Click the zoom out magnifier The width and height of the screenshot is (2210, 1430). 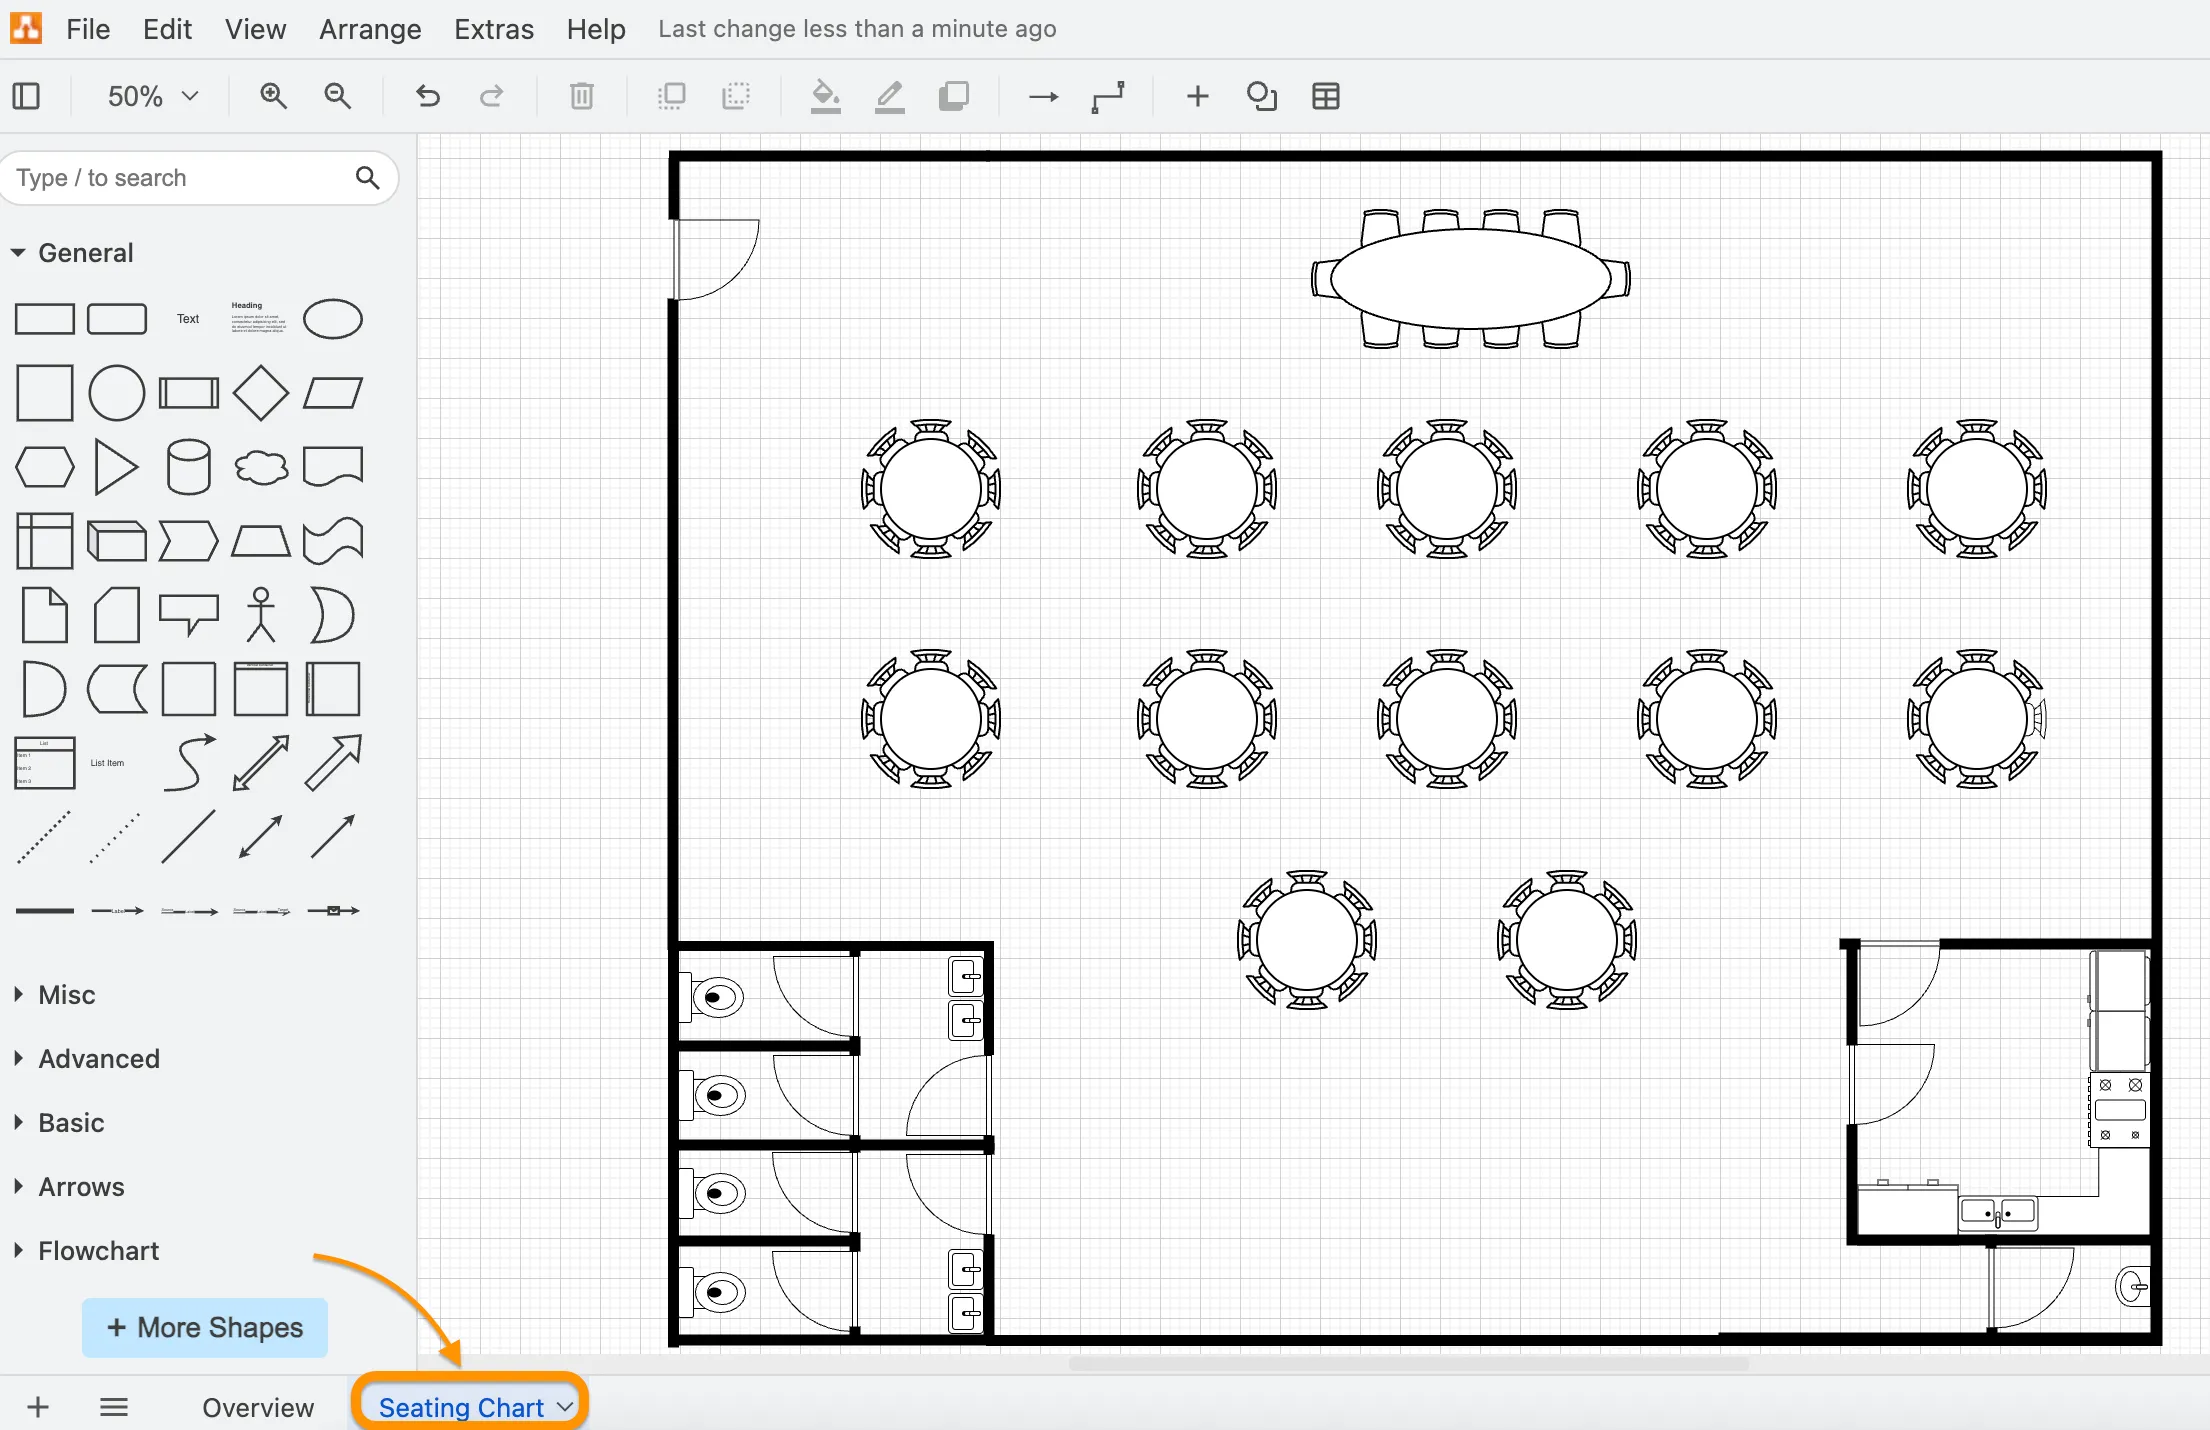pos(338,96)
